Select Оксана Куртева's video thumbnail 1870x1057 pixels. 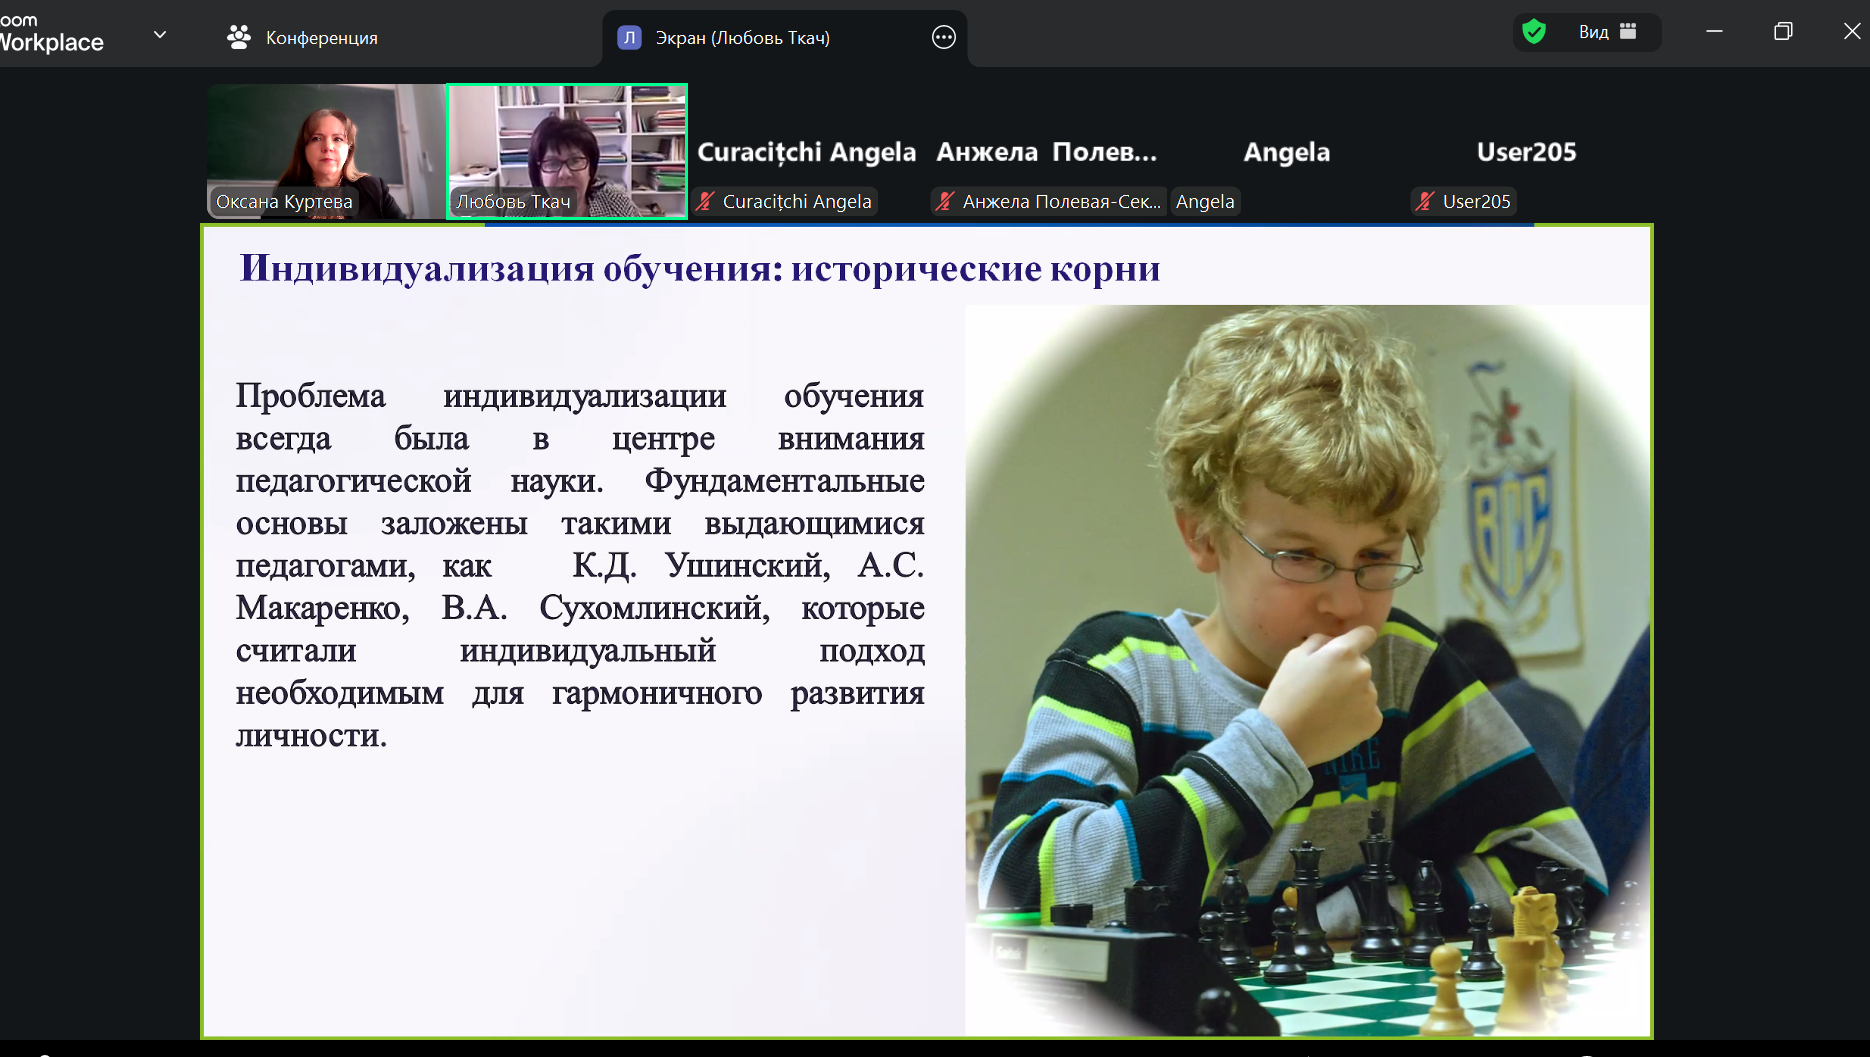click(325, 150)
